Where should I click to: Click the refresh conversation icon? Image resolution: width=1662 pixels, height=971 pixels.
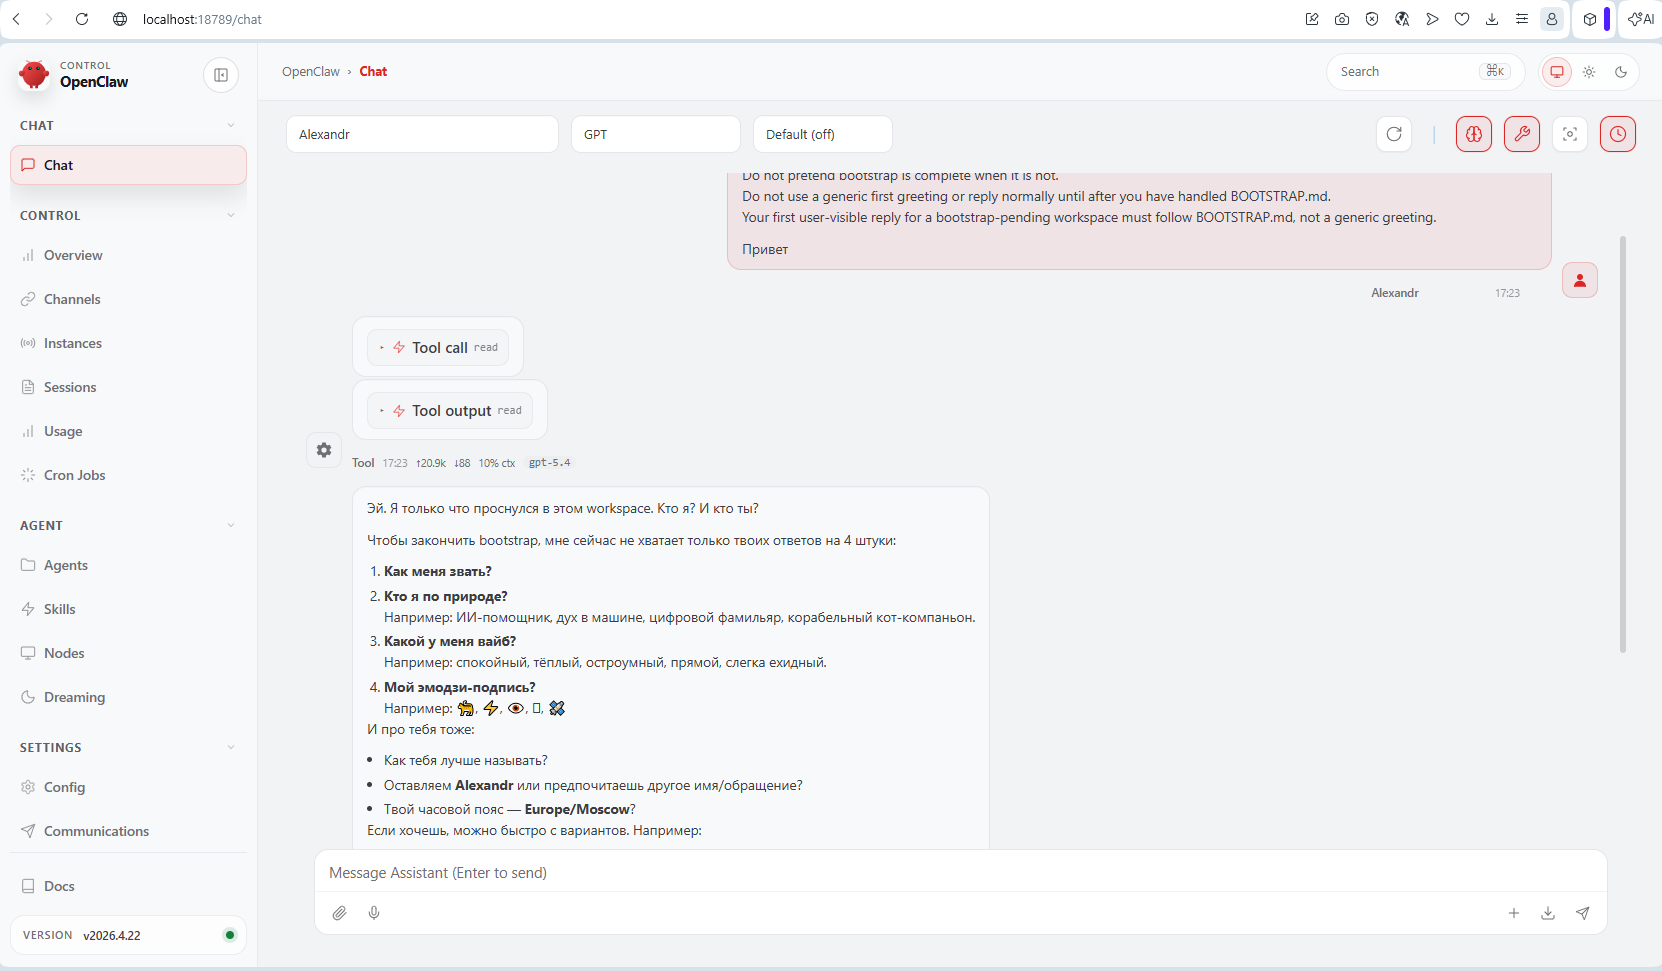tap(1394, 133)
